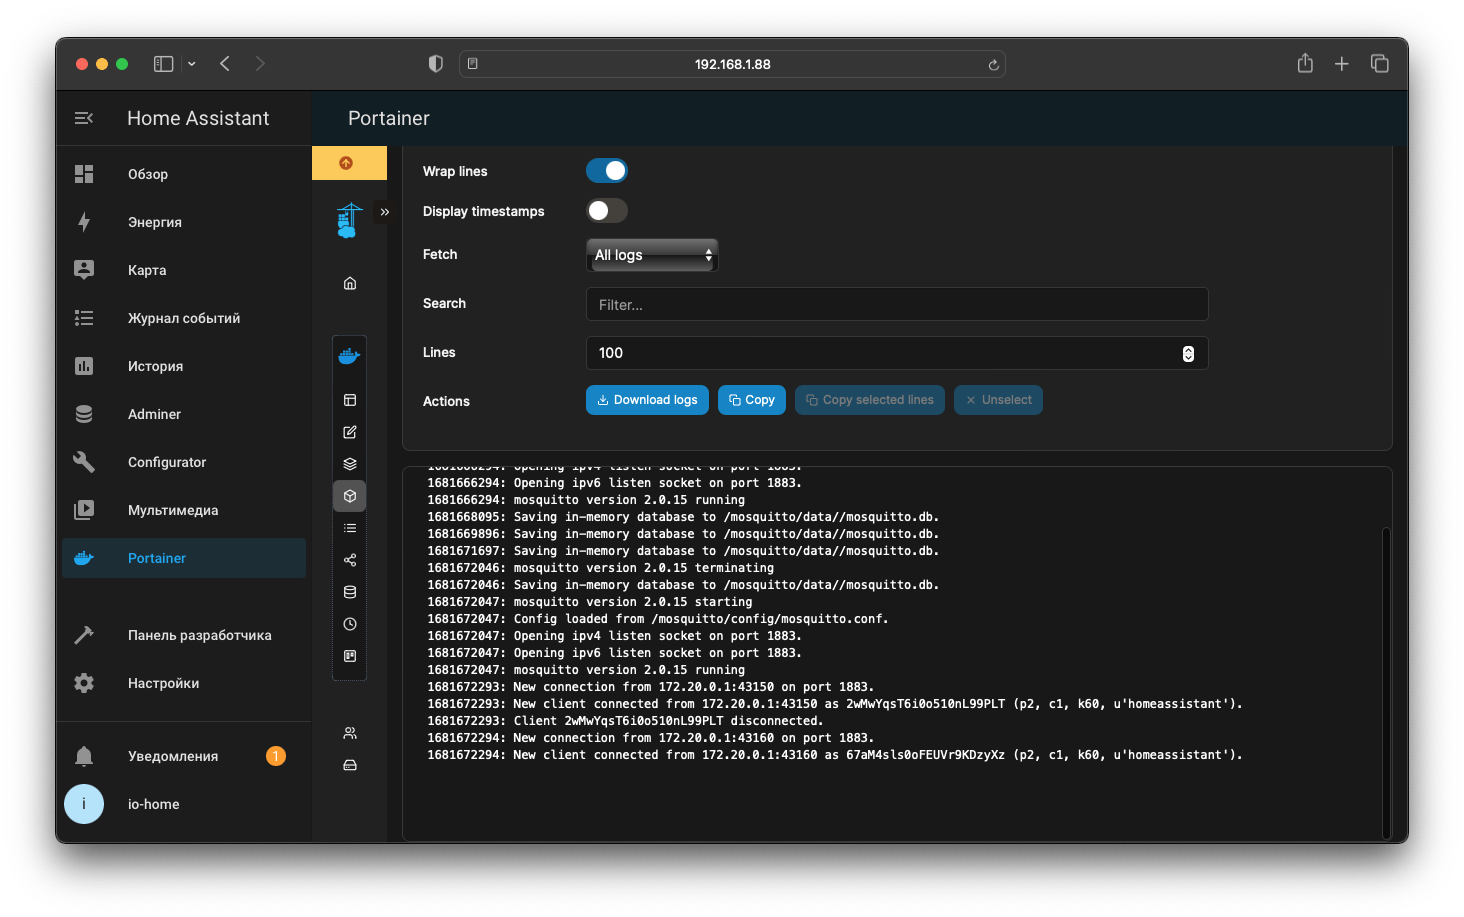Open the Portainer Dashboard panel

(x=349, y=399)
